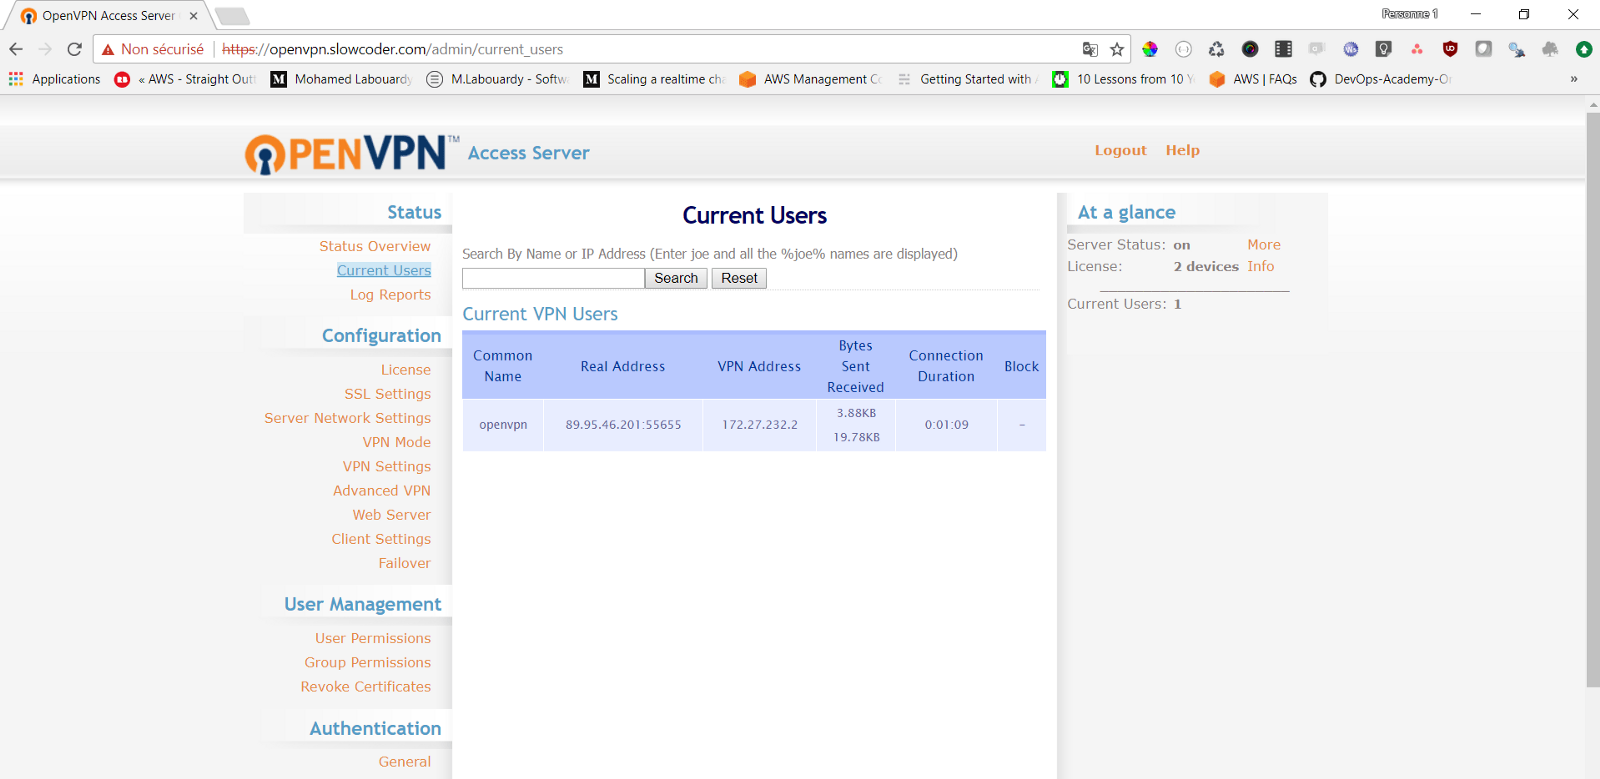Open Advanced VPN configuration
Viewport: 1600px width, 779px height.
click(x=382, y=490)
